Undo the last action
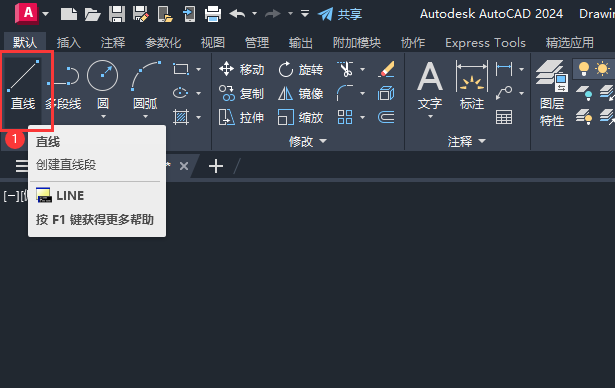Image resolution: width=615 pixels, height=388 pixels. coord(237,14)
